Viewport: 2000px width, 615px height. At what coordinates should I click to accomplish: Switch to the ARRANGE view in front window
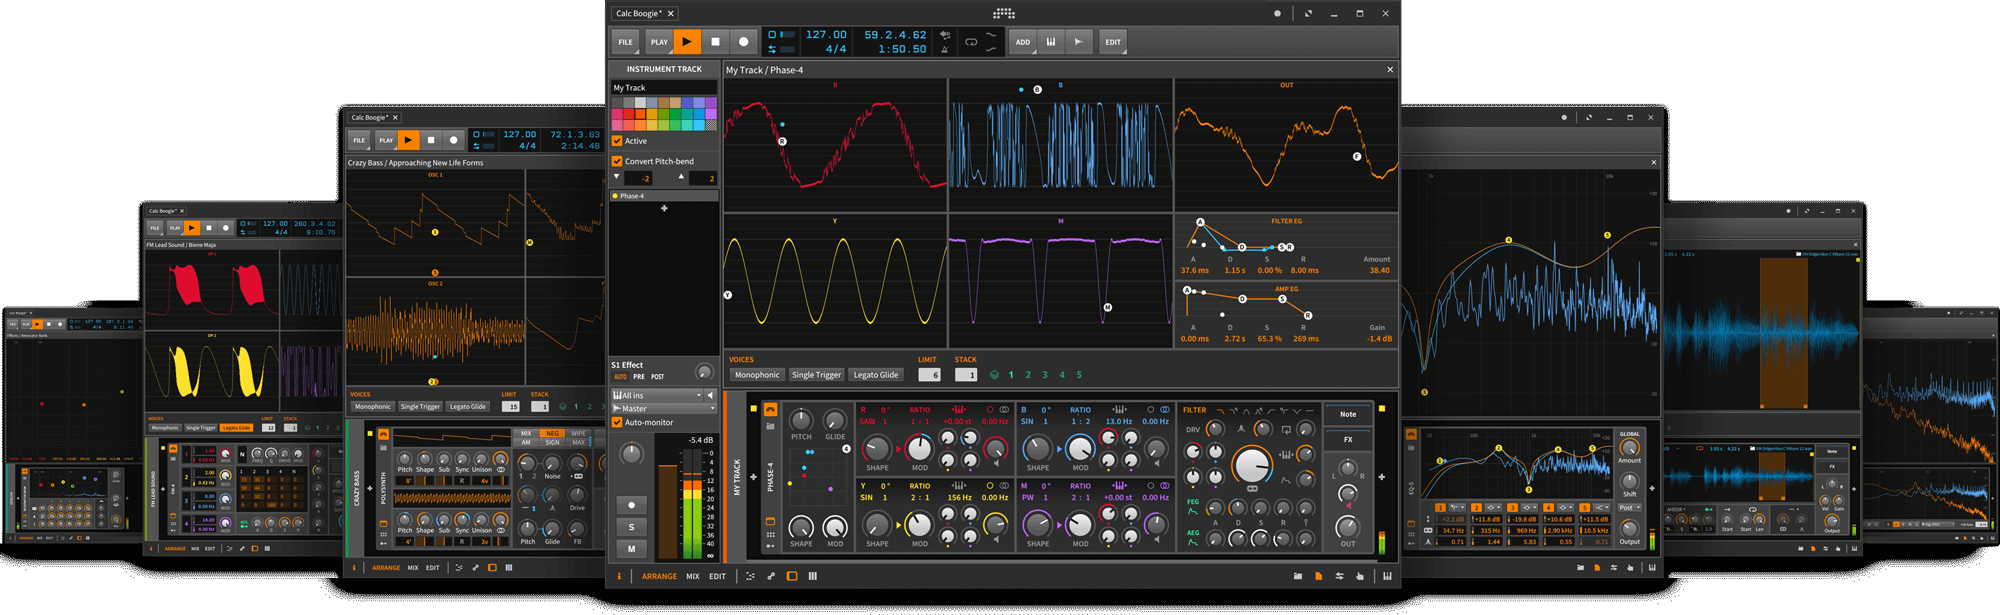click(659, 576)
